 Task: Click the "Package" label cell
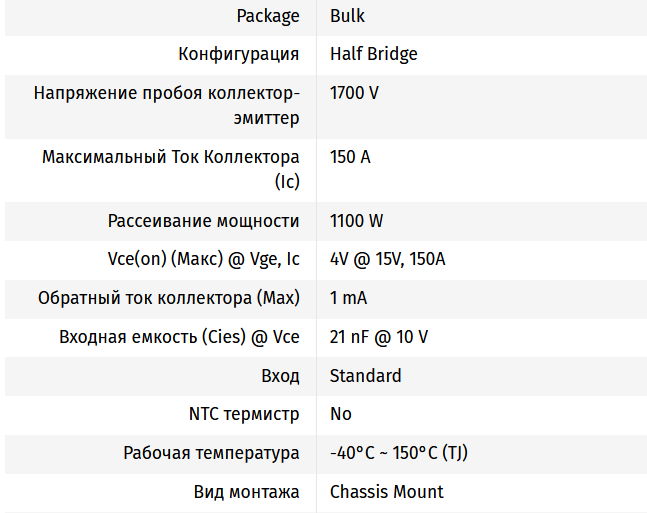(267, 16)
